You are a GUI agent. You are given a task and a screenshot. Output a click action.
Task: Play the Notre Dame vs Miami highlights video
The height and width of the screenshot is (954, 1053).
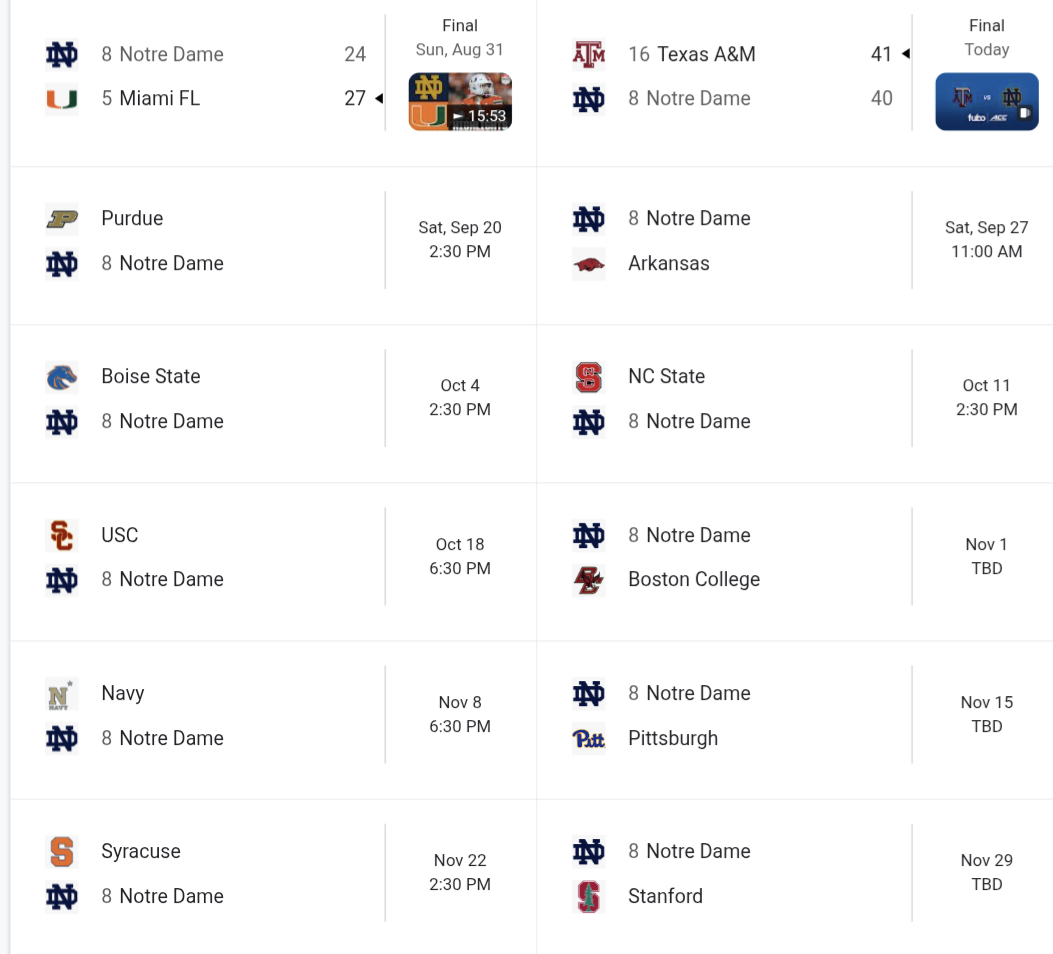click(460, 101)
